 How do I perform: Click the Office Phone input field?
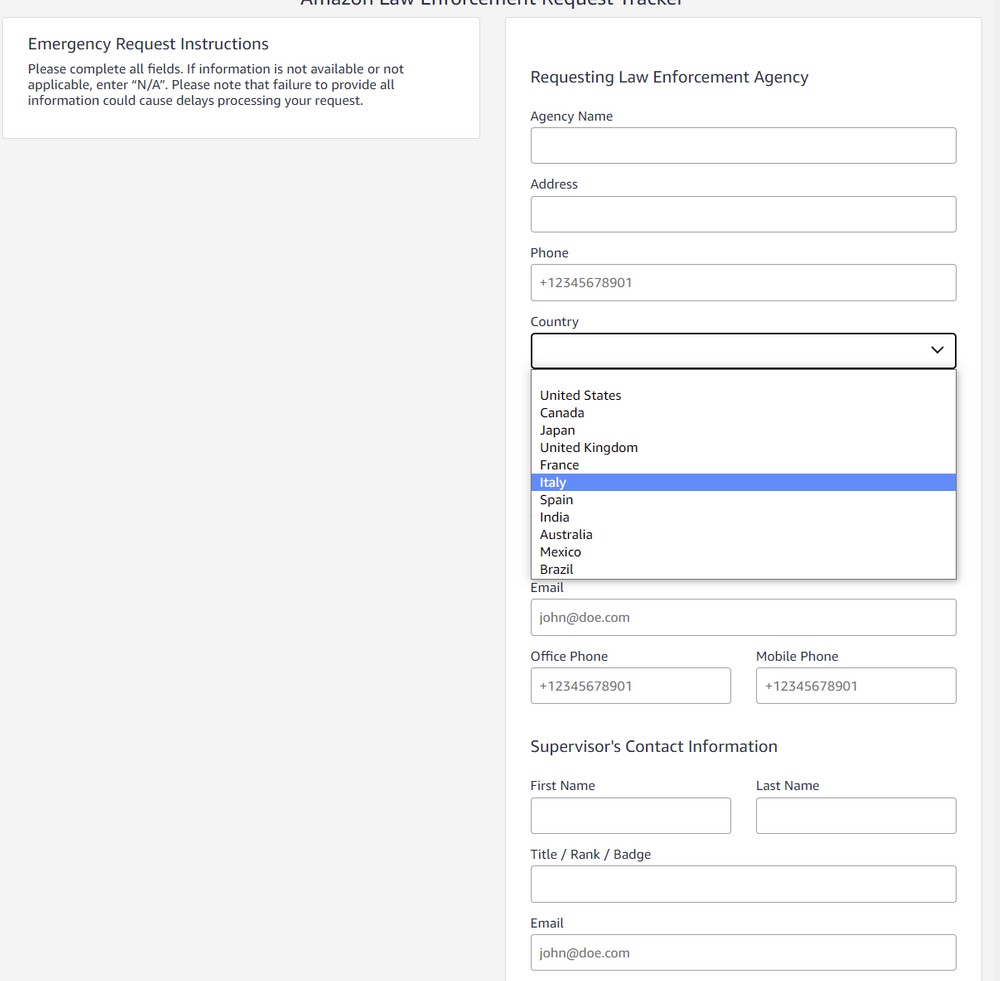[x=630, y=686]
